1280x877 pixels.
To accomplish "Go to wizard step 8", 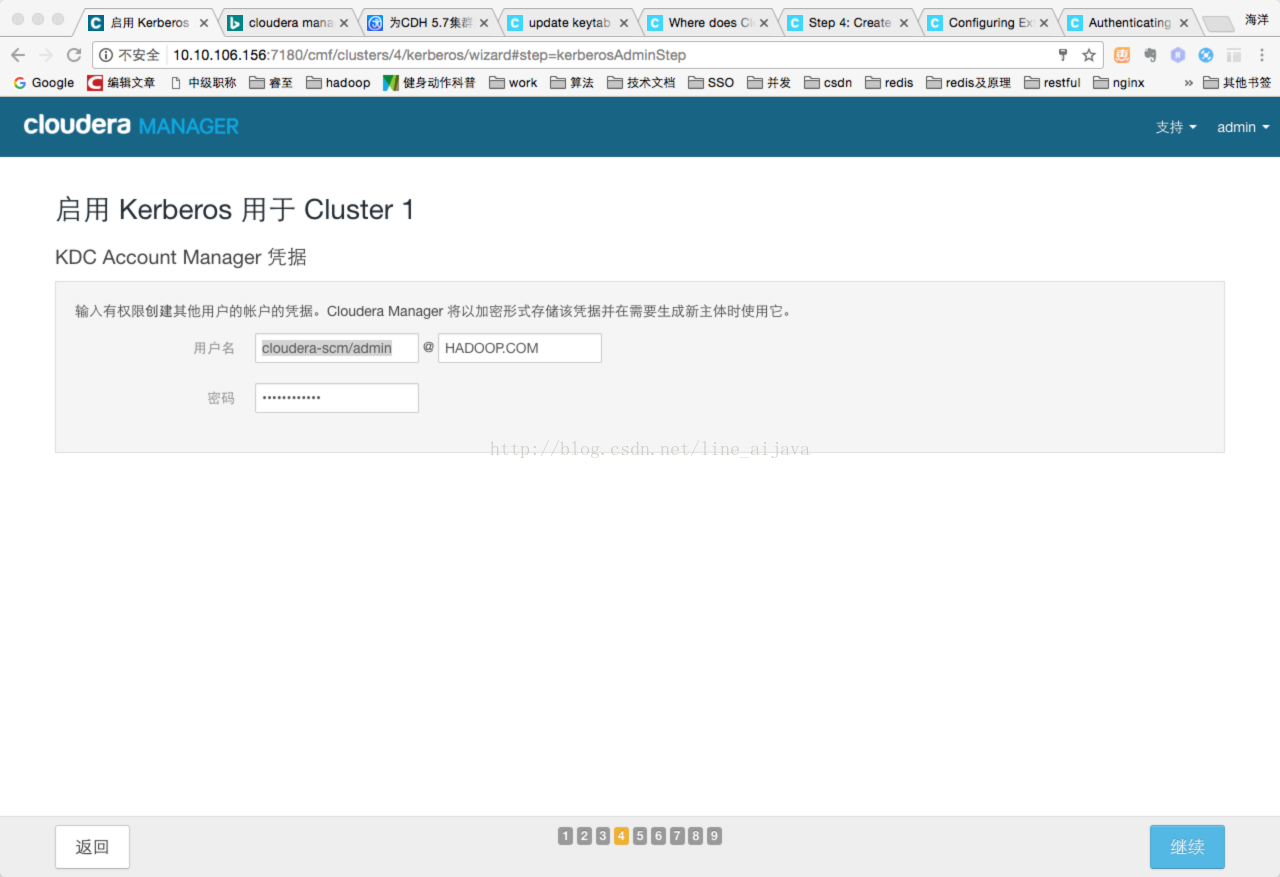I will [696, 836].
